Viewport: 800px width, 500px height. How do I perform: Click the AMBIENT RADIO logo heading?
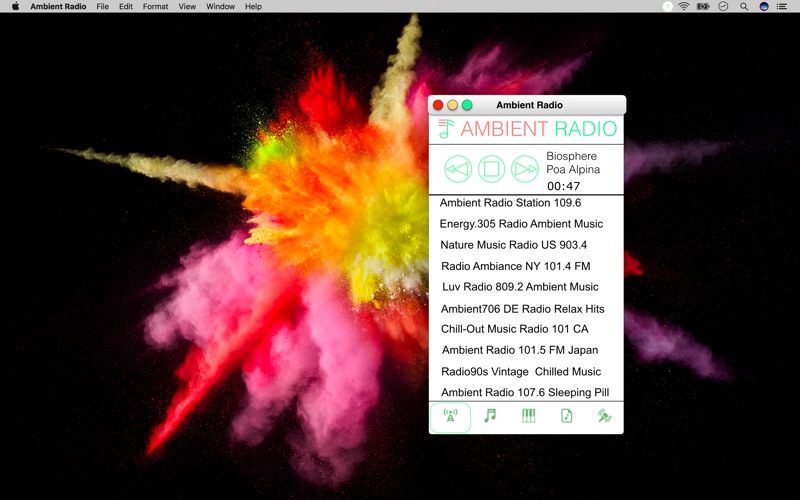tap(539, 129)
